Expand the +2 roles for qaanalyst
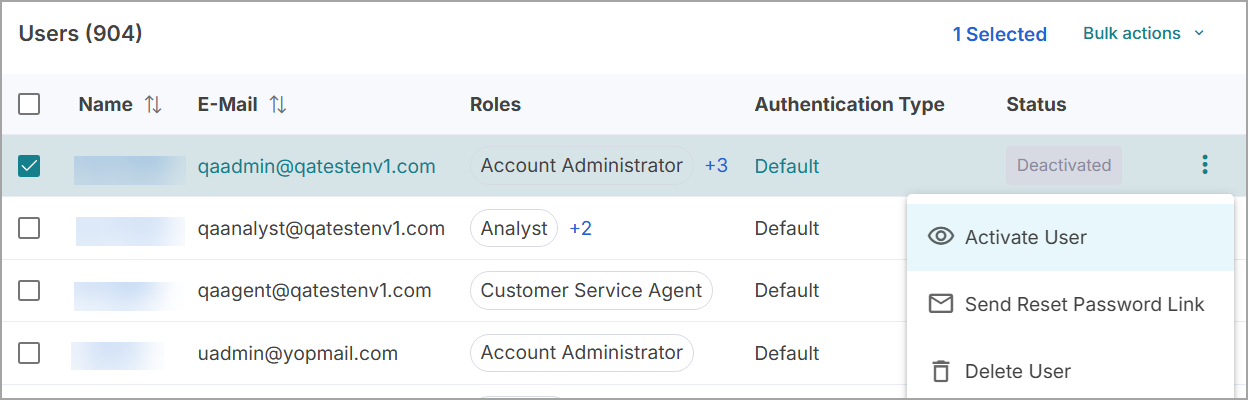The width and height of the screenshot is (1248, 400). point(580,228)
